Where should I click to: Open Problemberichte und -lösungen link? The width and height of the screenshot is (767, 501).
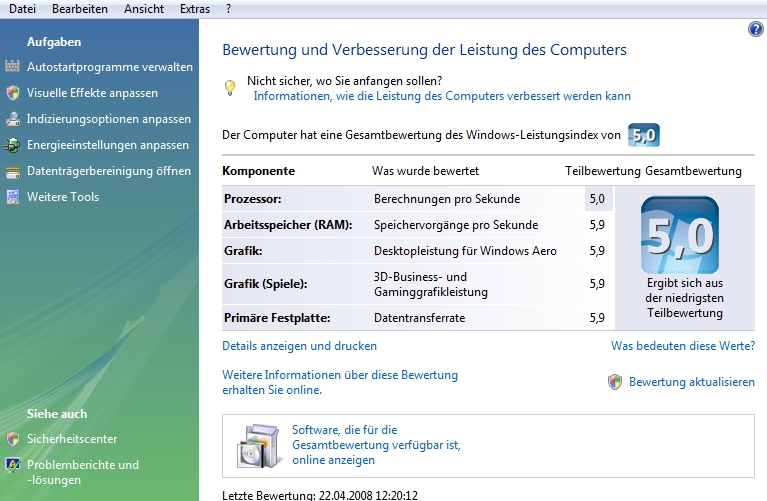coord(83,472)
